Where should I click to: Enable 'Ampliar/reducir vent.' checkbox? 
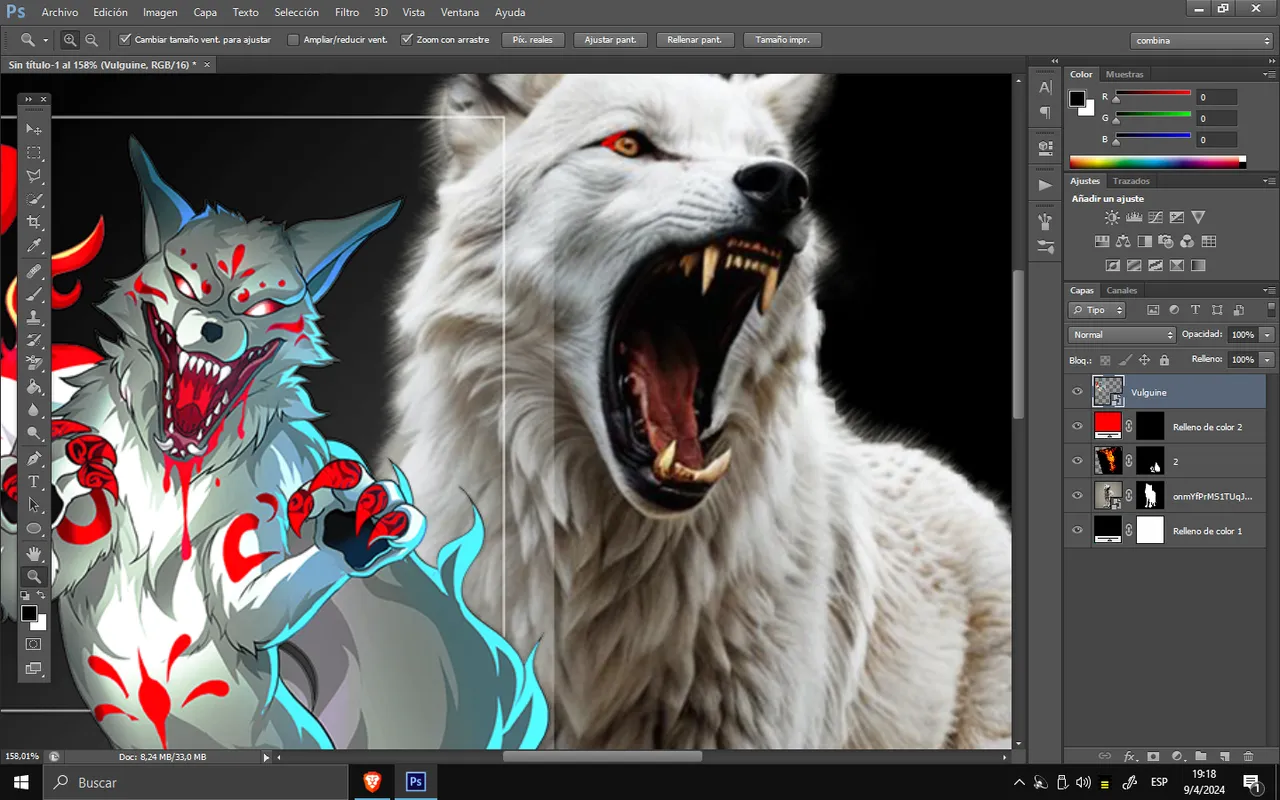pyautogui.click(x=293, y=40)
